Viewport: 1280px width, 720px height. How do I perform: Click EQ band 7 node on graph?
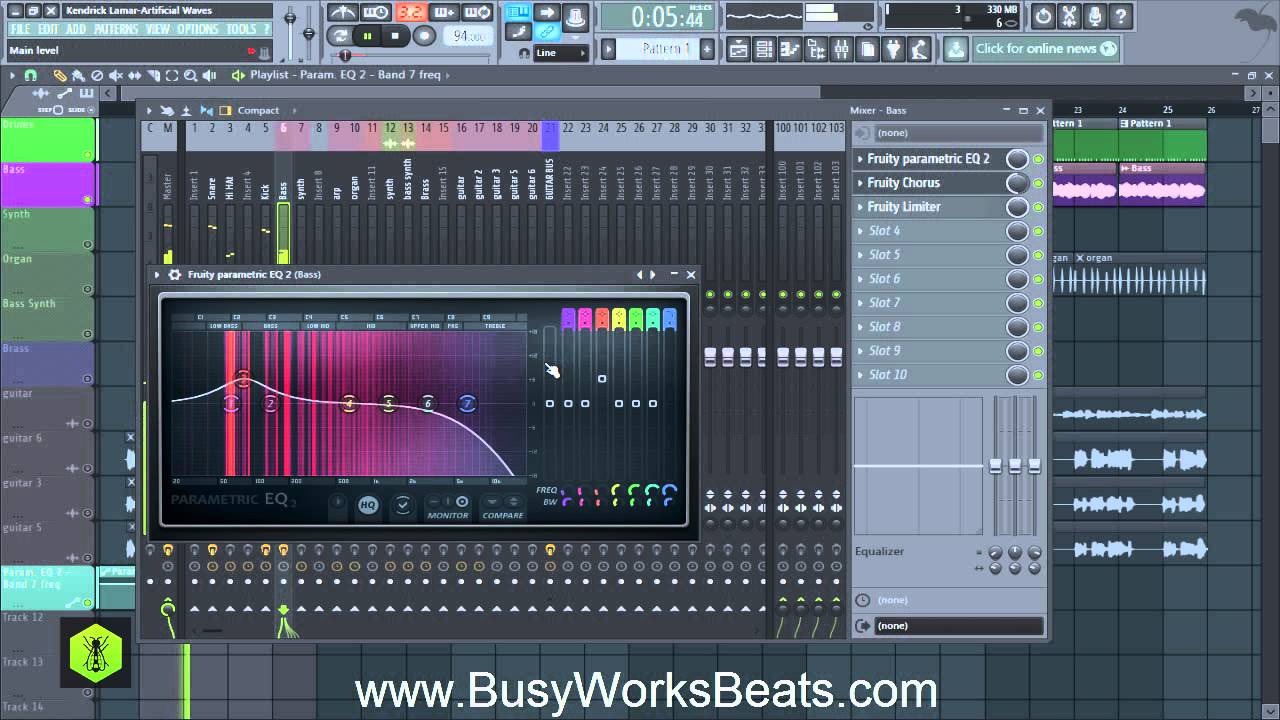(x=467, y=404)
